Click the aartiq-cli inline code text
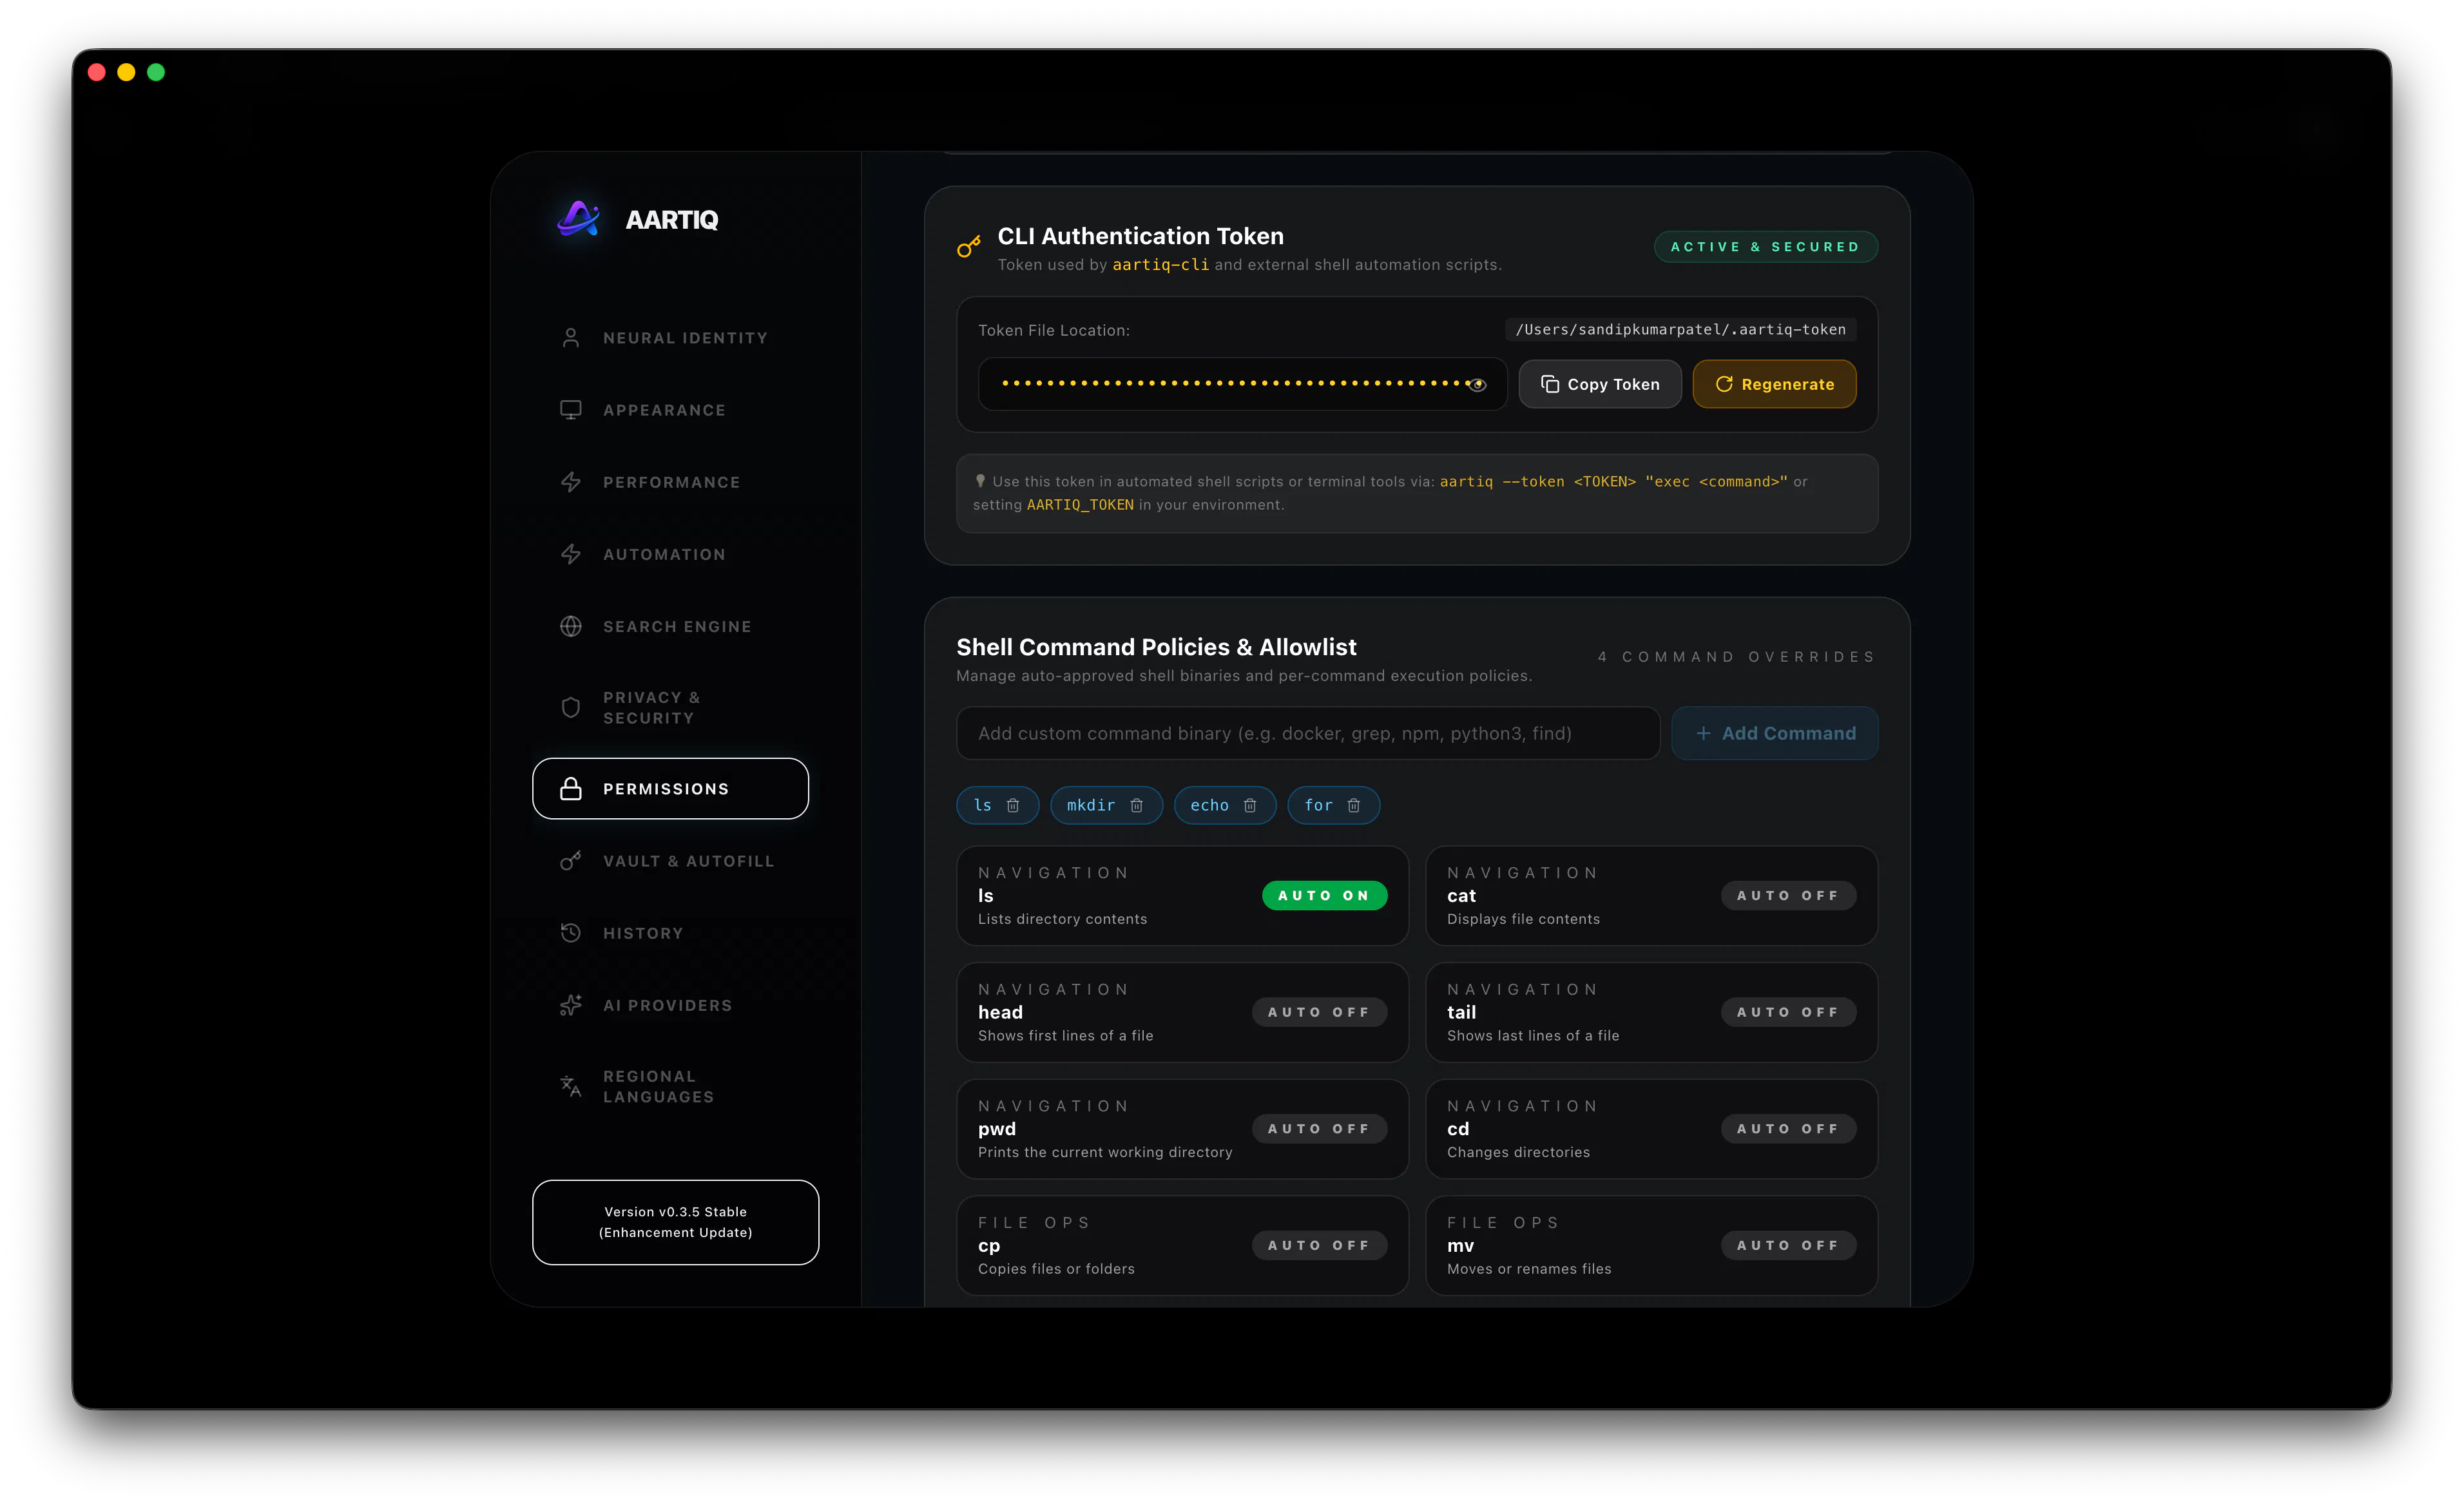2464x1505 pixels. tap(1160, 265)
